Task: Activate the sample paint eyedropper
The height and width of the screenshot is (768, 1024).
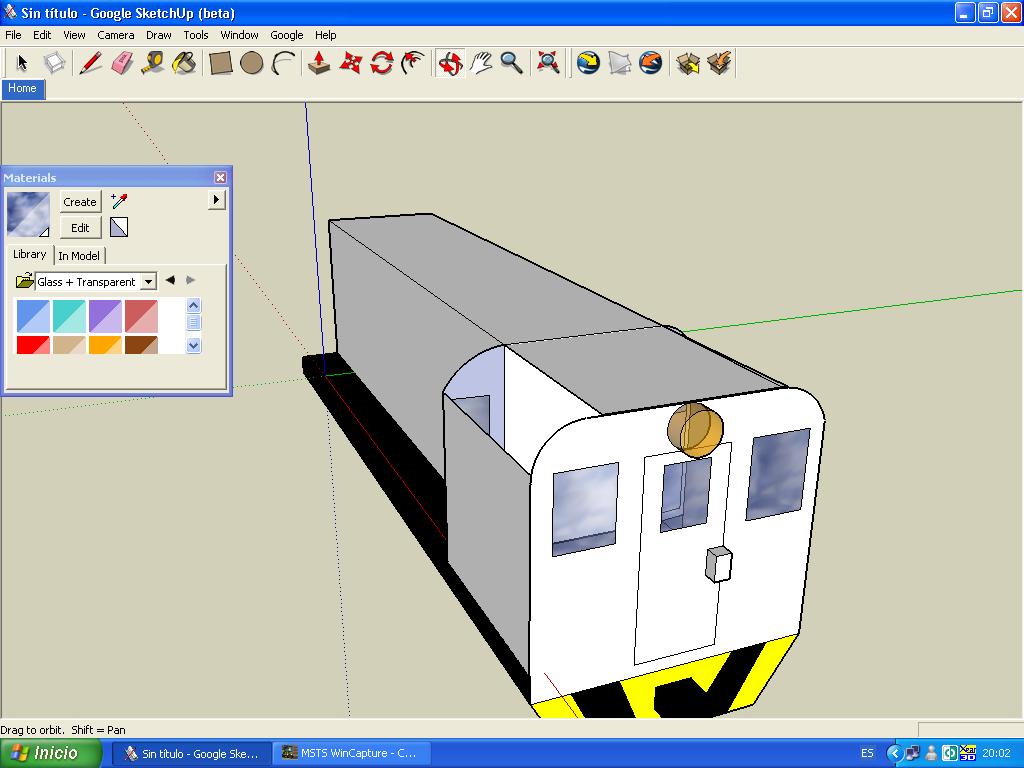Action: click(x=119, y=201)
